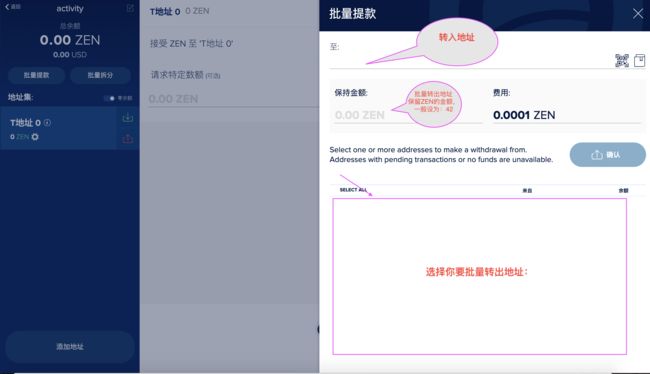Click send (upload) icon for T地址 0

tap(128, 138)
